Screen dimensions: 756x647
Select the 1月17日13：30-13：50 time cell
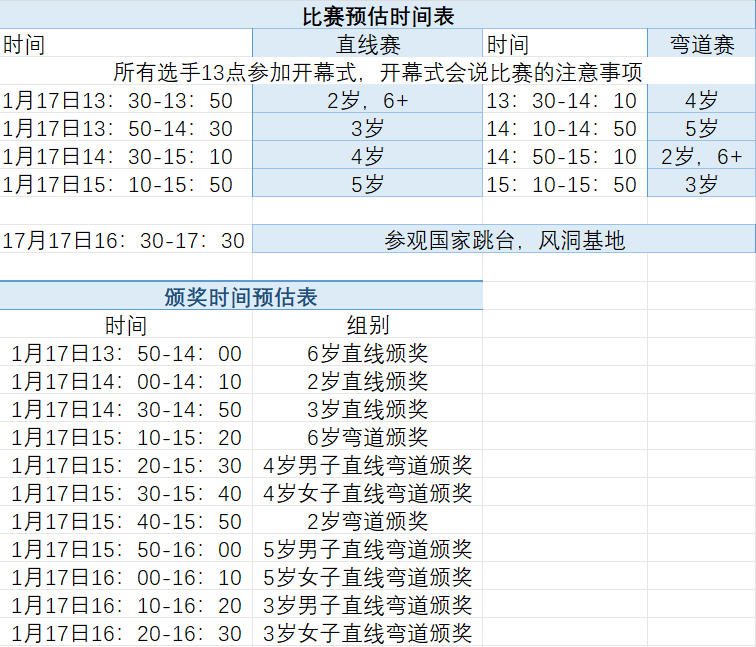point(125,100)
